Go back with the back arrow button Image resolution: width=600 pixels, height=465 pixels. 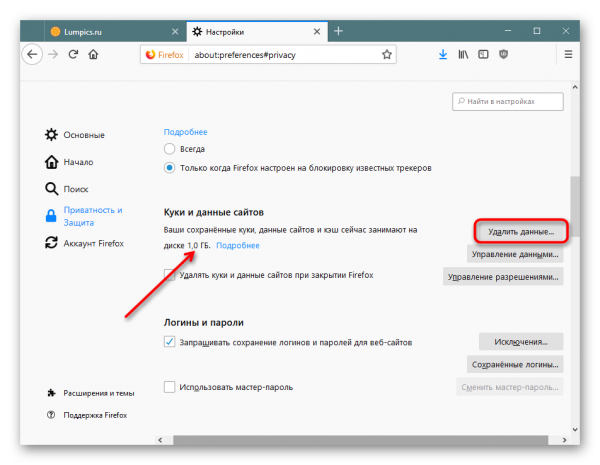click(32, 54)
